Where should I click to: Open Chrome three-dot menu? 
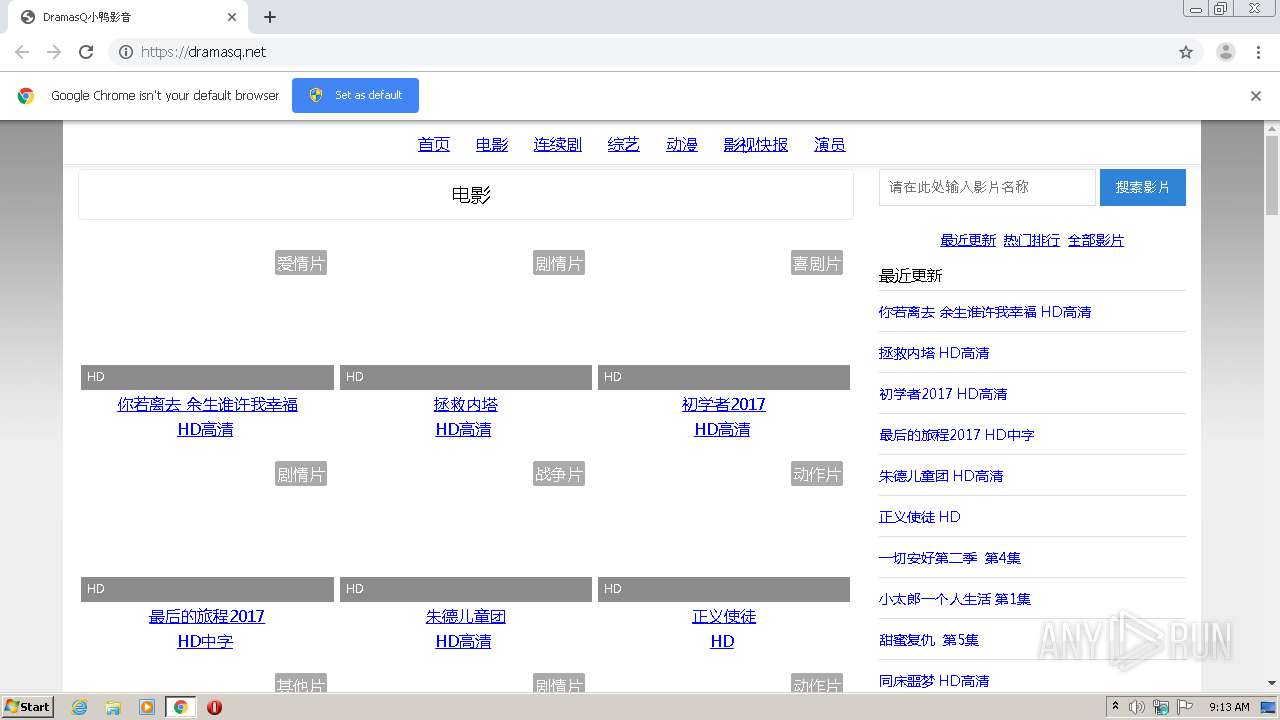pyautogui.click(x=1259, y=52)
